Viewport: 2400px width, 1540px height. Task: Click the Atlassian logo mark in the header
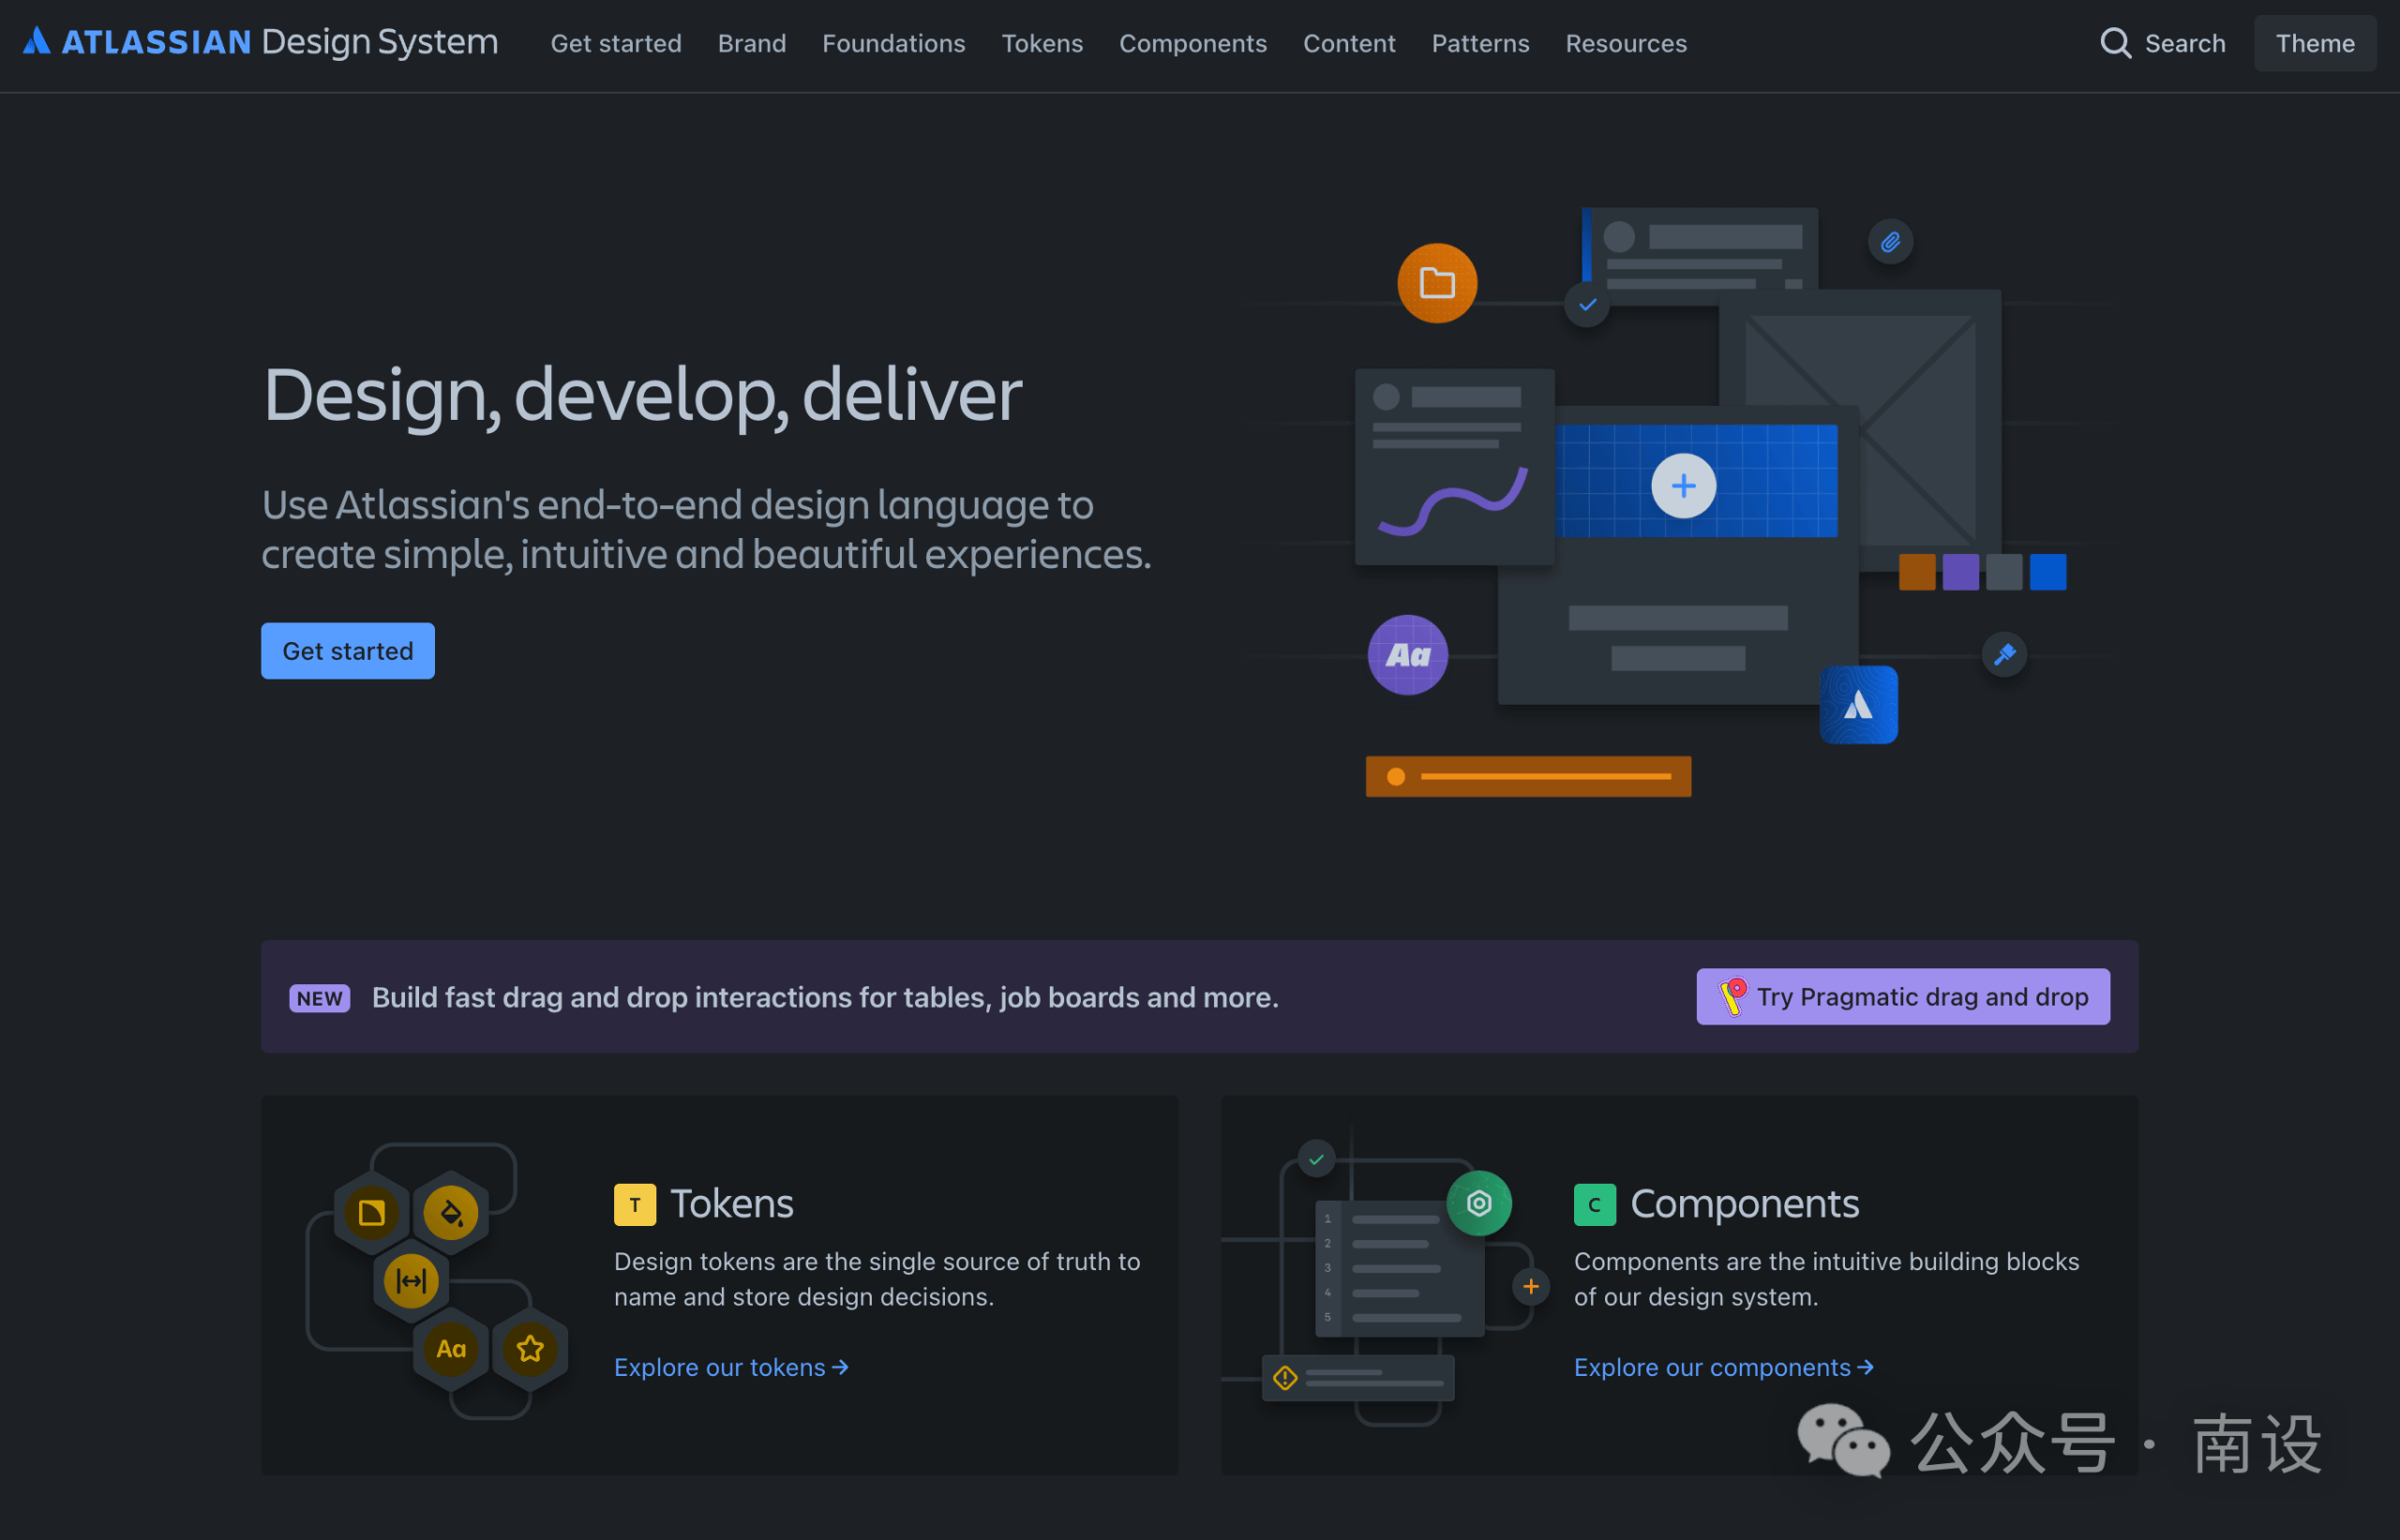pyautogui.click(x=37, y=41)
